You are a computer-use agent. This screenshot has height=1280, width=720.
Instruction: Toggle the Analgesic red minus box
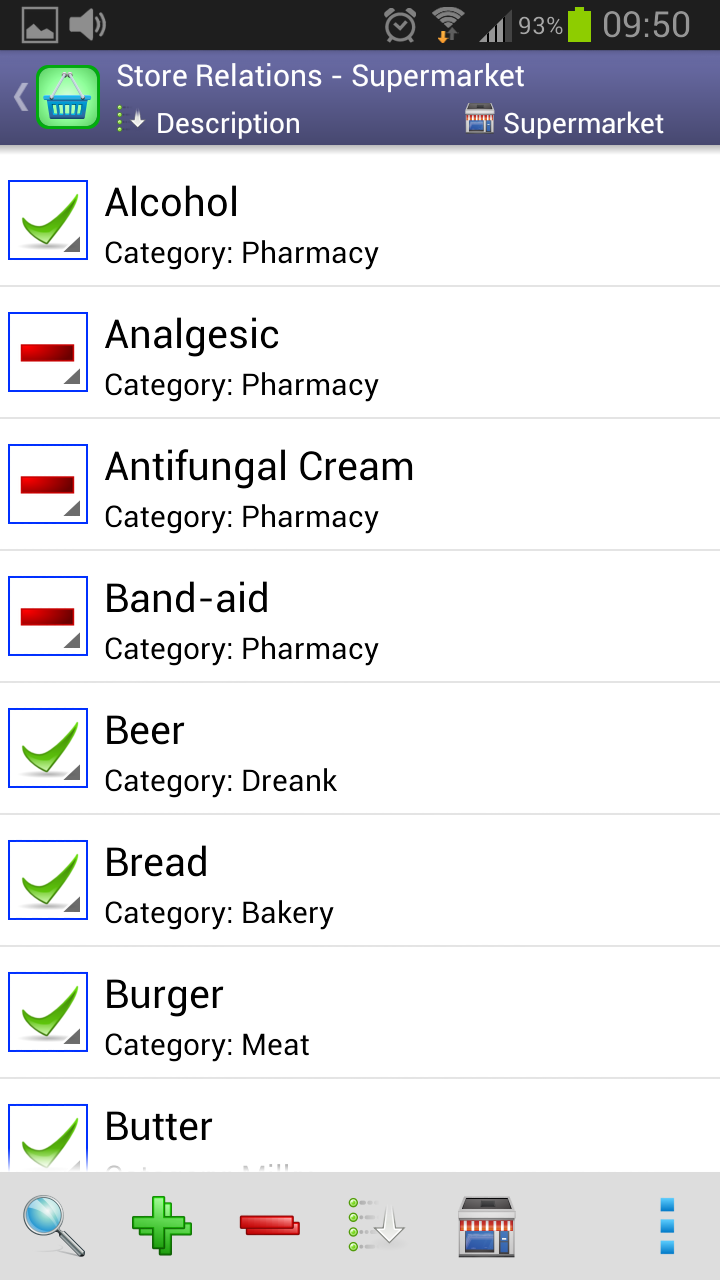pyautogui.click(x=48, y=352)
